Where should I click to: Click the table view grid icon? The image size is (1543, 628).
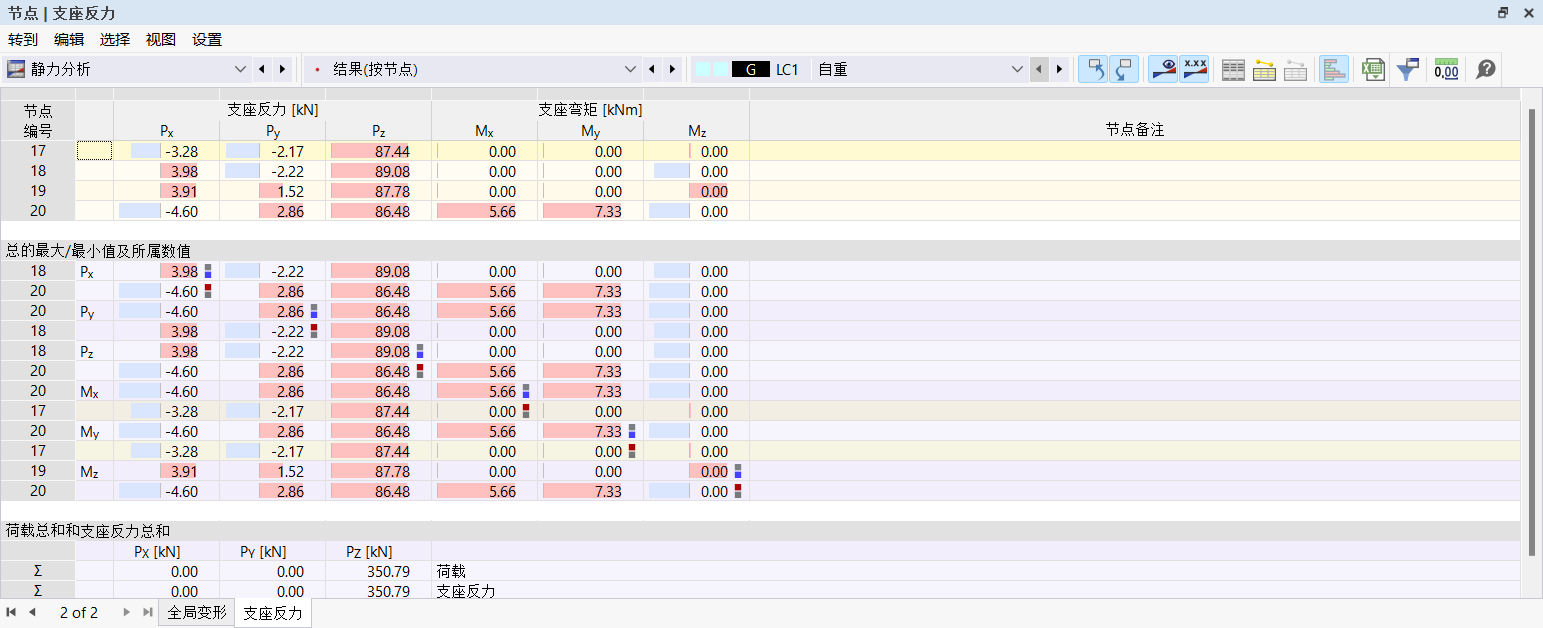pos(1233,69)
